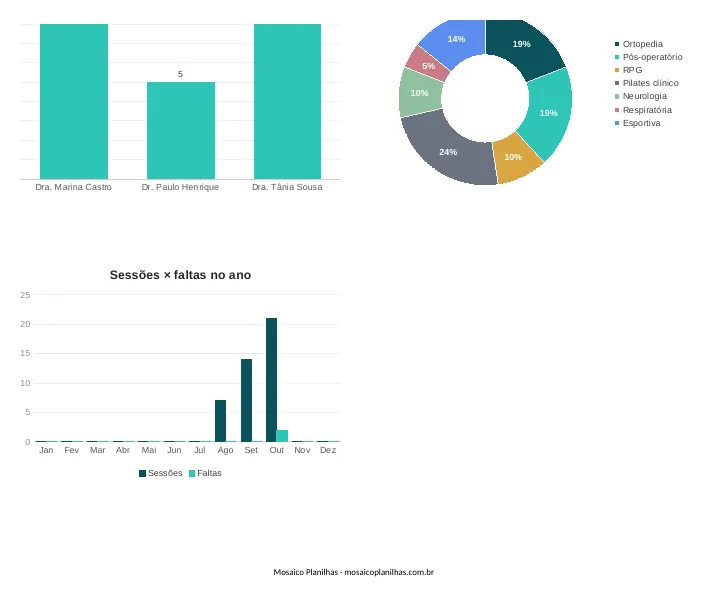Image resolution: width=703 pixels, height=597 pixels.
Task: Click the Faltas legend color swatch
Action: [192, 473]
